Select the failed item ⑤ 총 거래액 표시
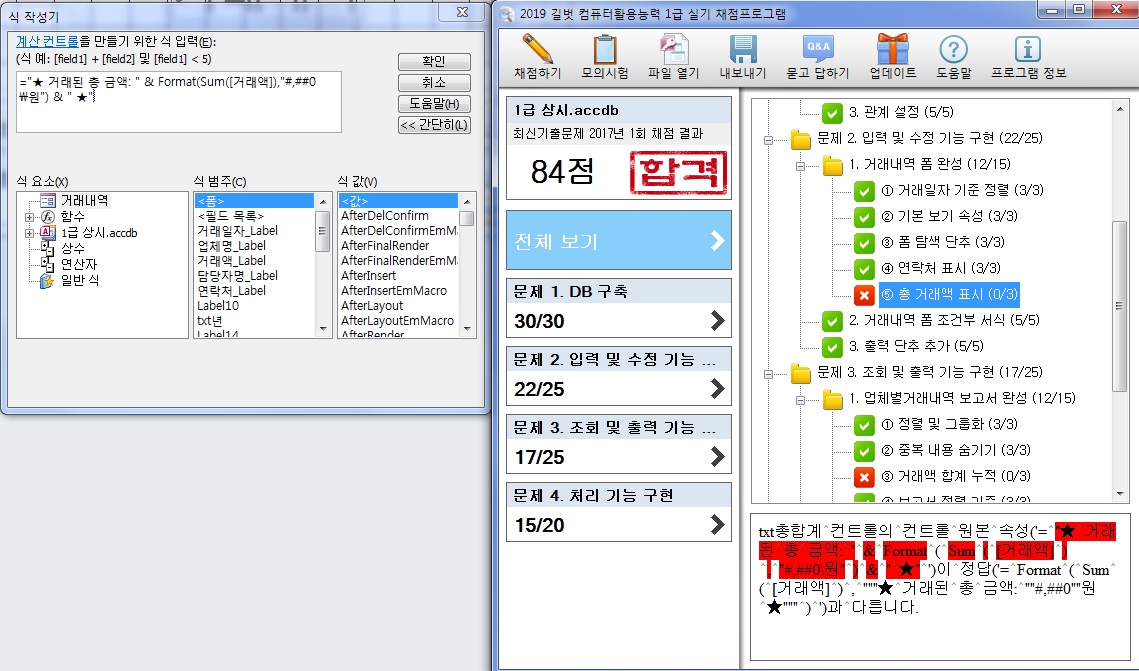This screenshot has width=1139, height=671. pyautogui.click(x=948, y=294)
